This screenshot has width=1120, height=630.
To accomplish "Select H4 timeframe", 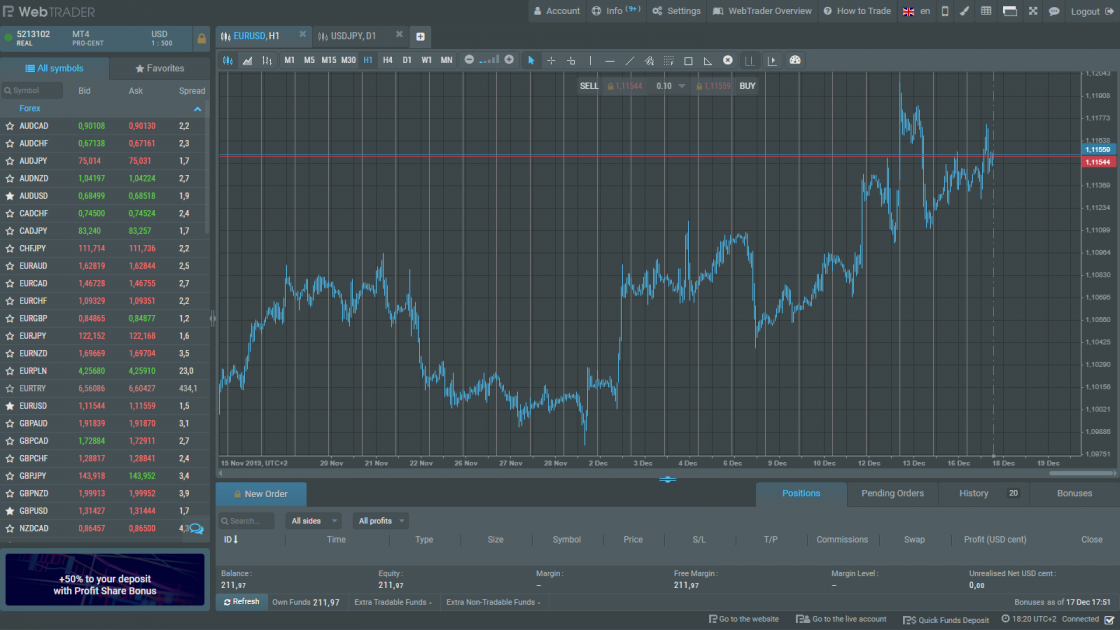I will 387,60.
